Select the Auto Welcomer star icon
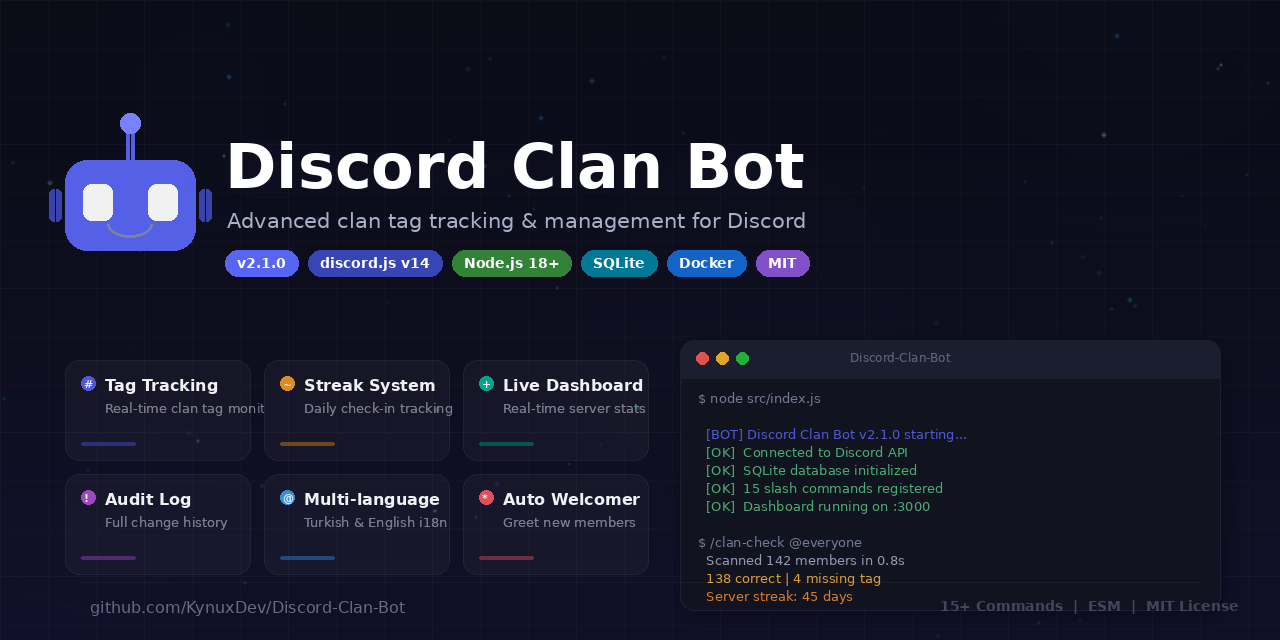Viewport: 1280px width, 640px height. (486, 497)
